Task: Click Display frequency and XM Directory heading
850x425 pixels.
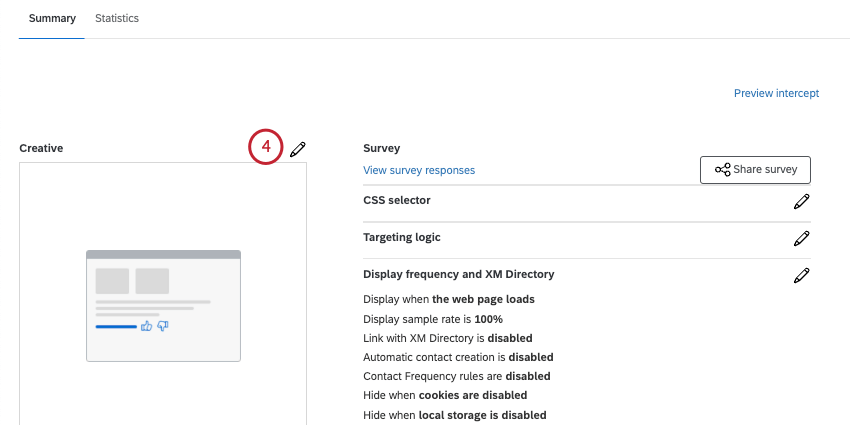Action: click(459, 274)
